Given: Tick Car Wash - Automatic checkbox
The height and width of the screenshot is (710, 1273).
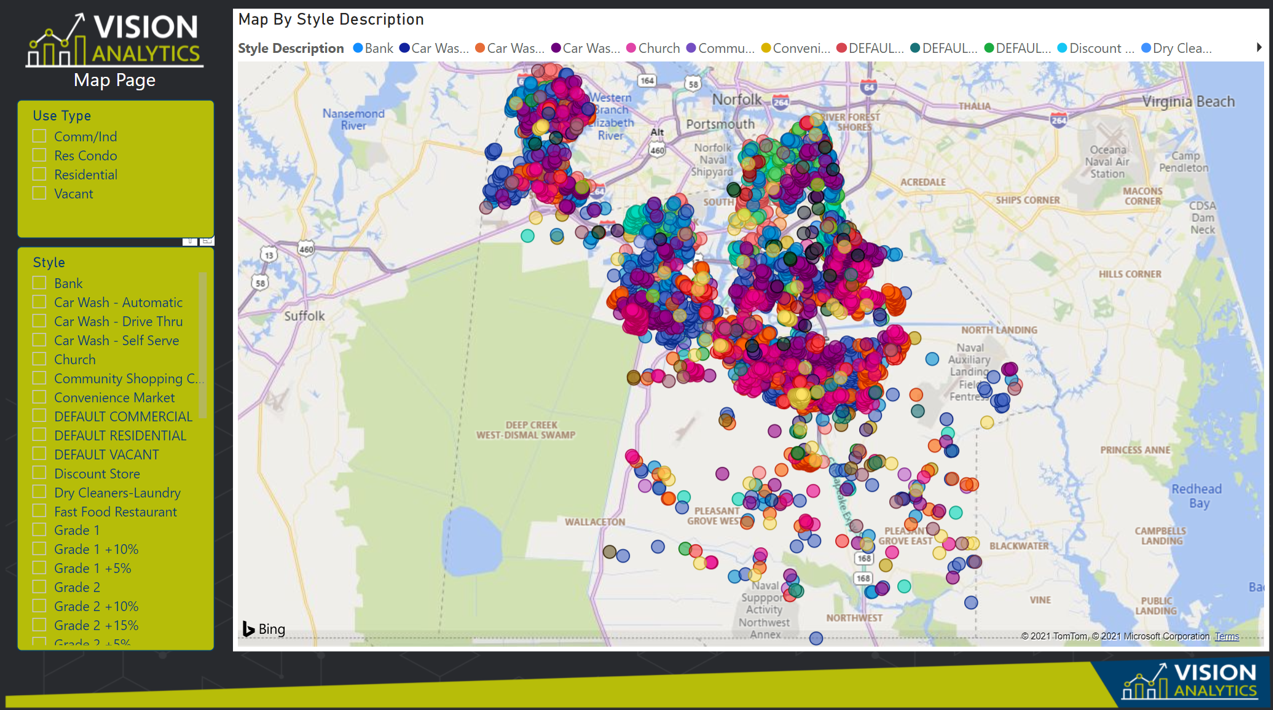Looking at the screenshot, I should click(39, 302).
